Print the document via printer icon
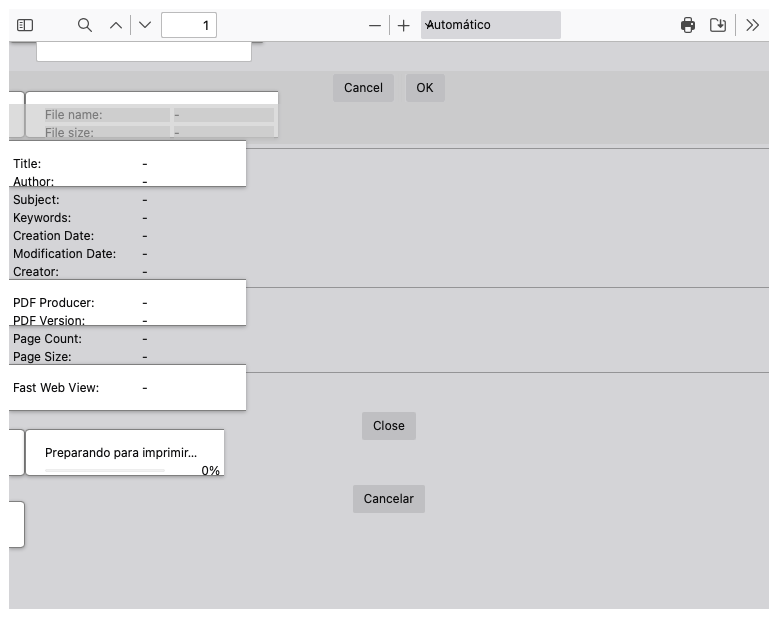Screen dimensions: 776x618 (688, 25)
